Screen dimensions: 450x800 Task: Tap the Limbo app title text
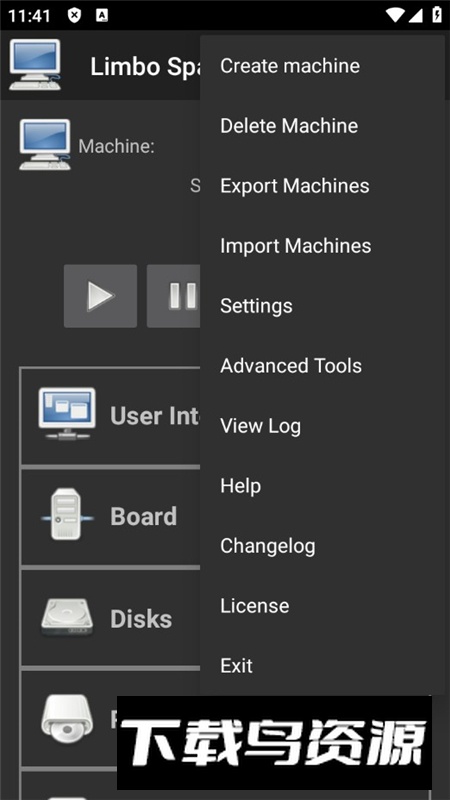(x=145, y=67)
